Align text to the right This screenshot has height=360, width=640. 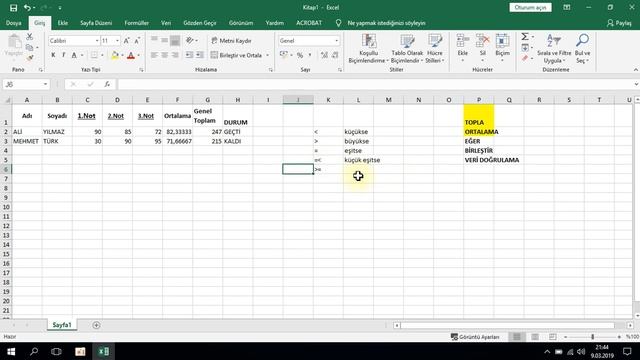pyautogui.click(x=175, y=55)
